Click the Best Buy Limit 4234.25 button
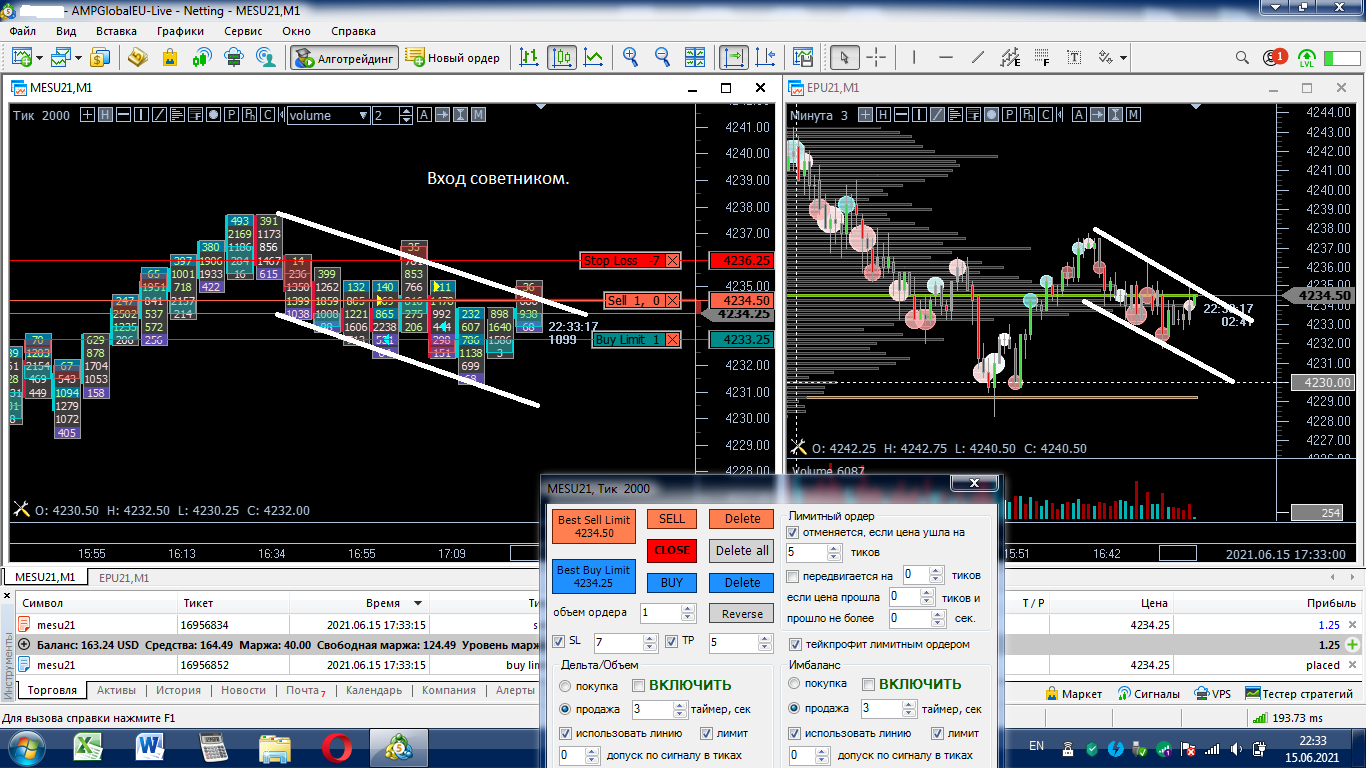The image size is (1366, 768). click(594, 576)
